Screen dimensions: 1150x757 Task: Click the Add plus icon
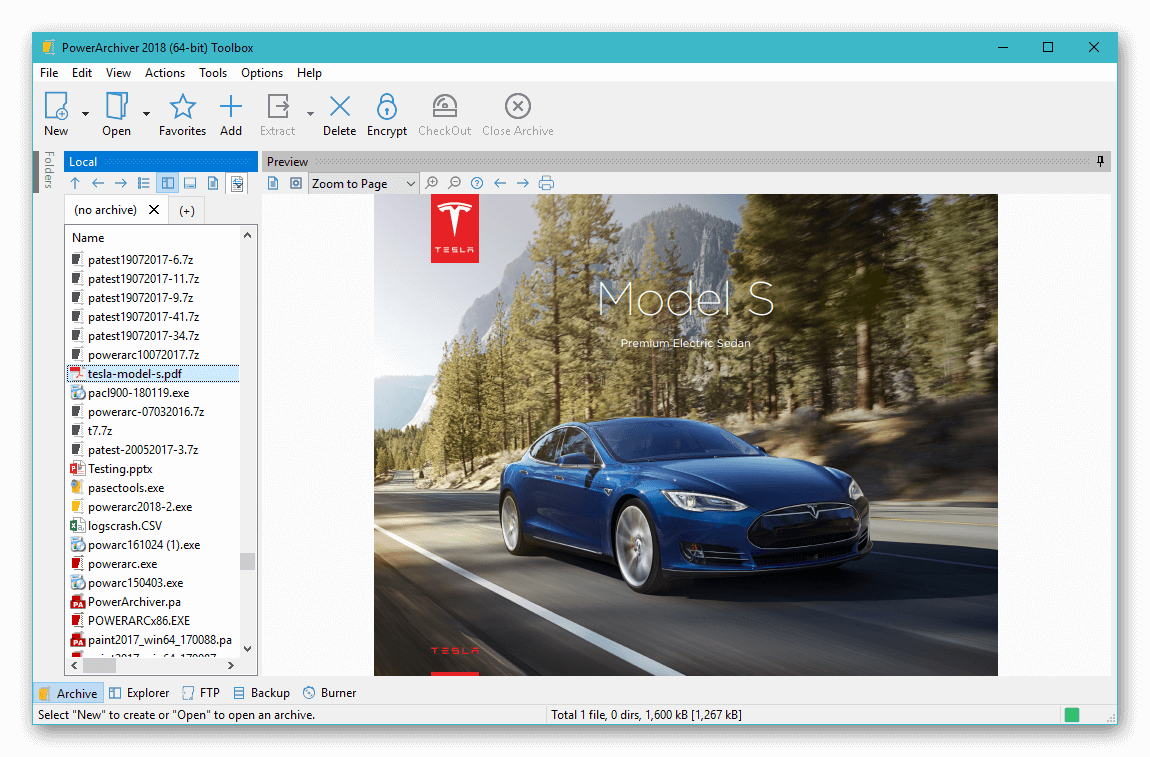(x=231, y=107)
